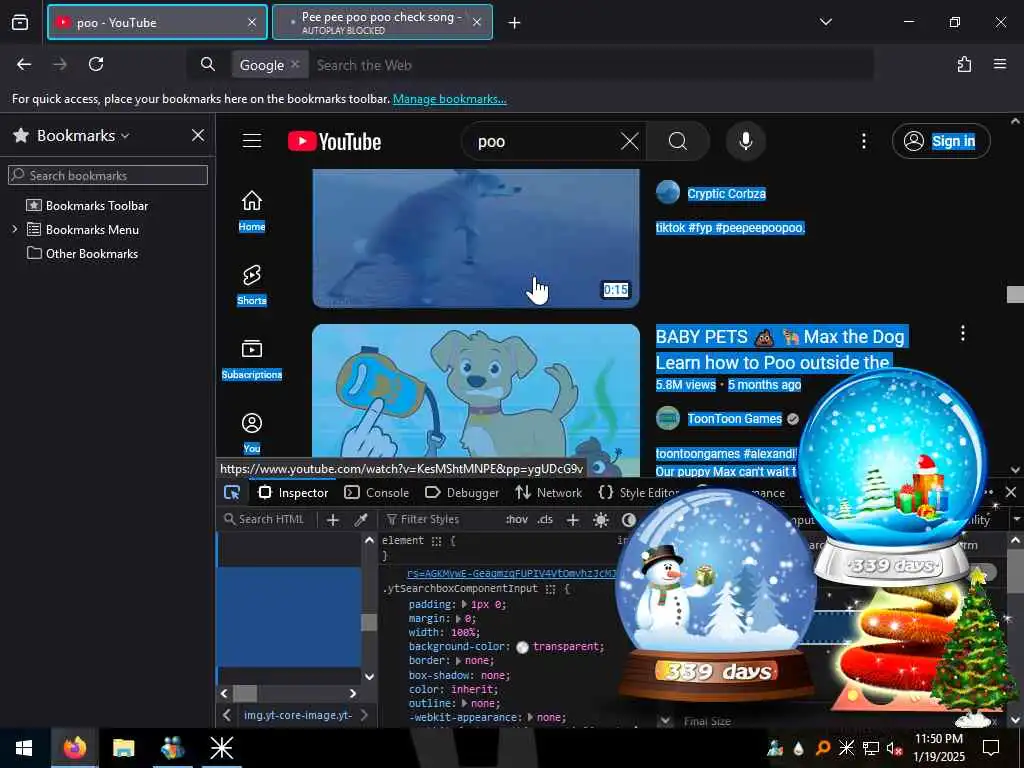
Task: Close the Bookmarks sidebar
Action: (x=198, y=135)
